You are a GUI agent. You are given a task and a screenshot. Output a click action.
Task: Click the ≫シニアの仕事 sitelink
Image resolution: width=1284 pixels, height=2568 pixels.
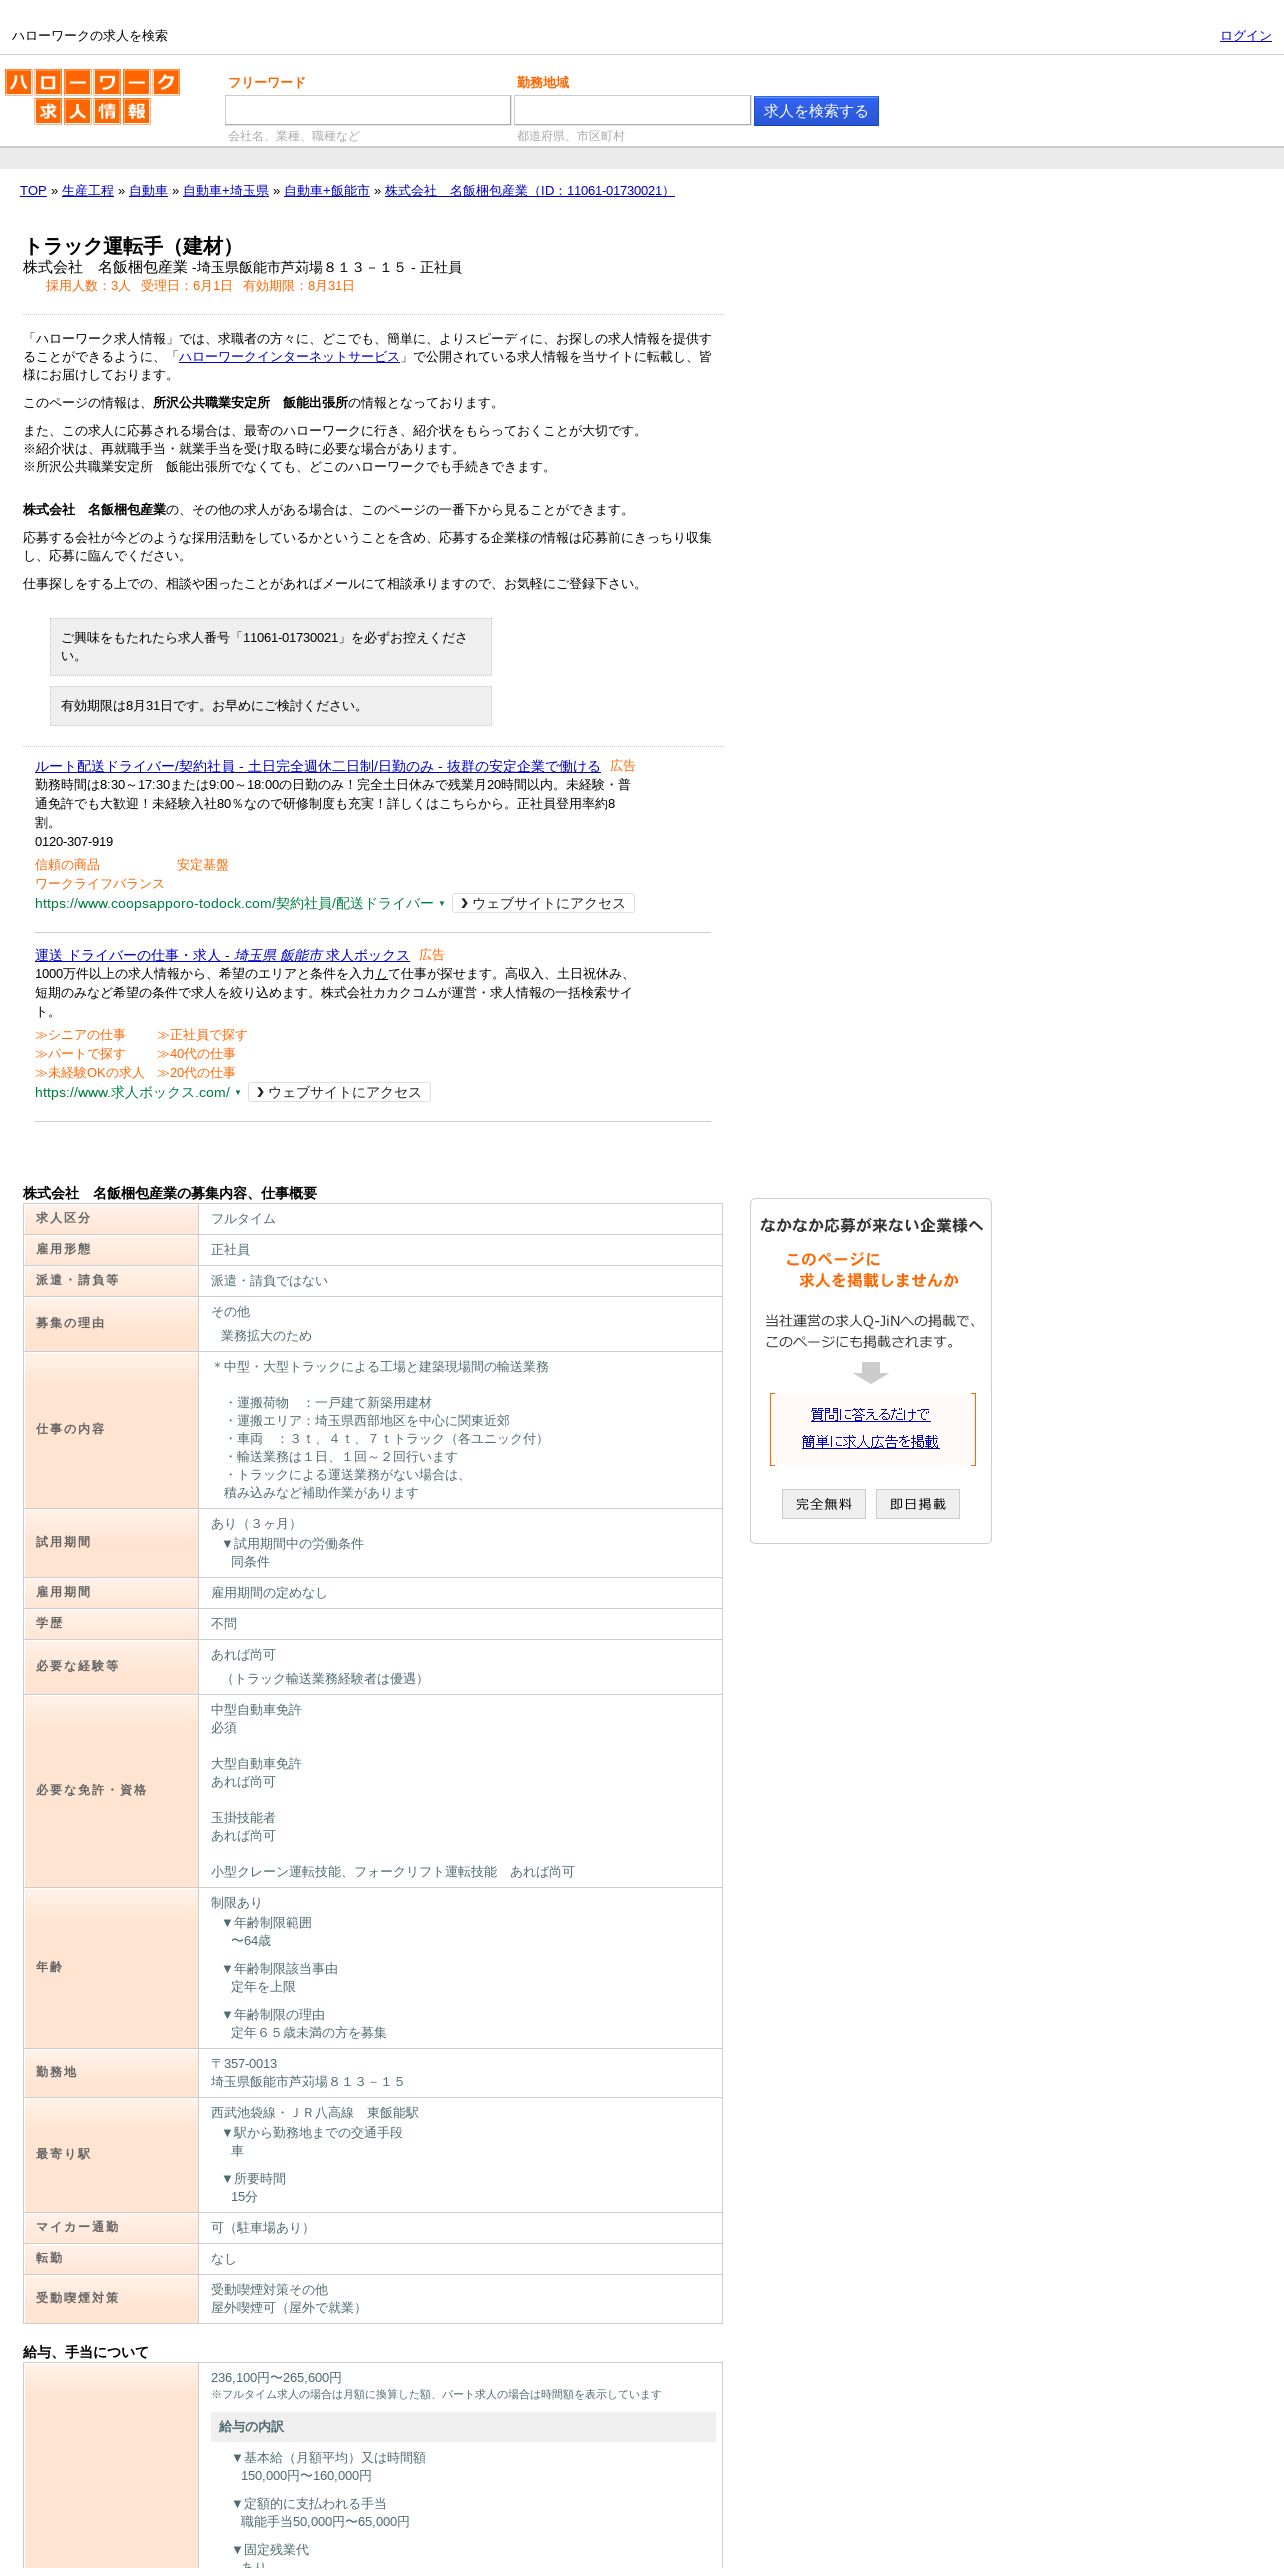(x=80, y=1035)
